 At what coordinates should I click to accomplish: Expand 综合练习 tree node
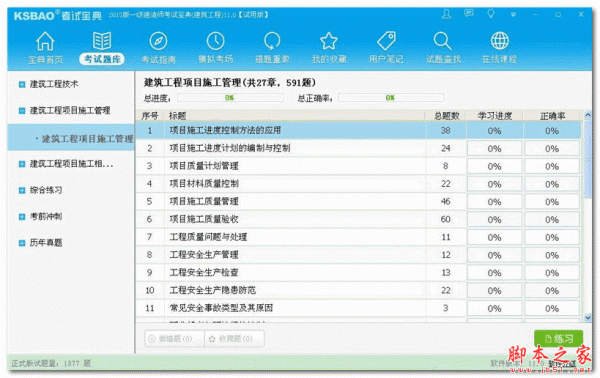pyautogui.click(x=22, y=190)
